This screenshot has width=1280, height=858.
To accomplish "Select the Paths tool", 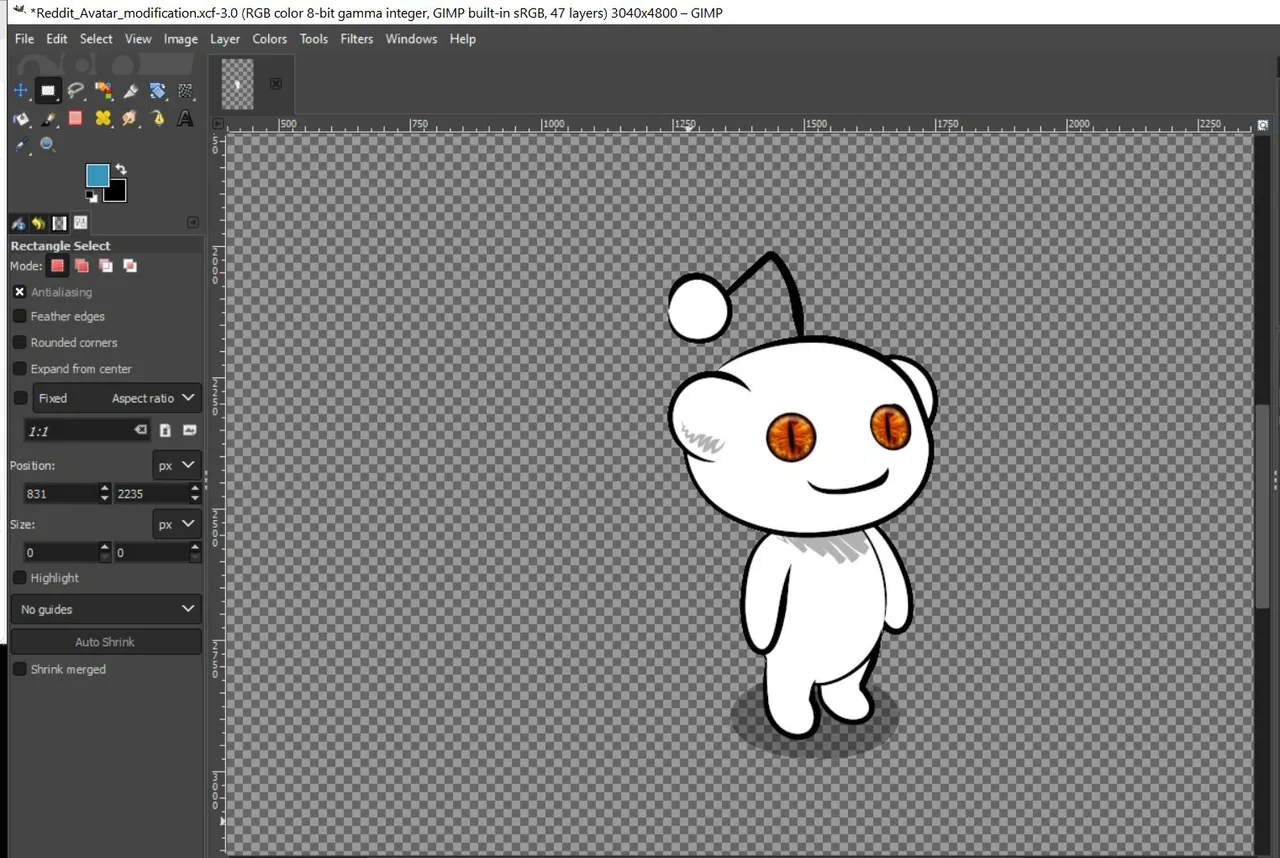I will point(158,118).
